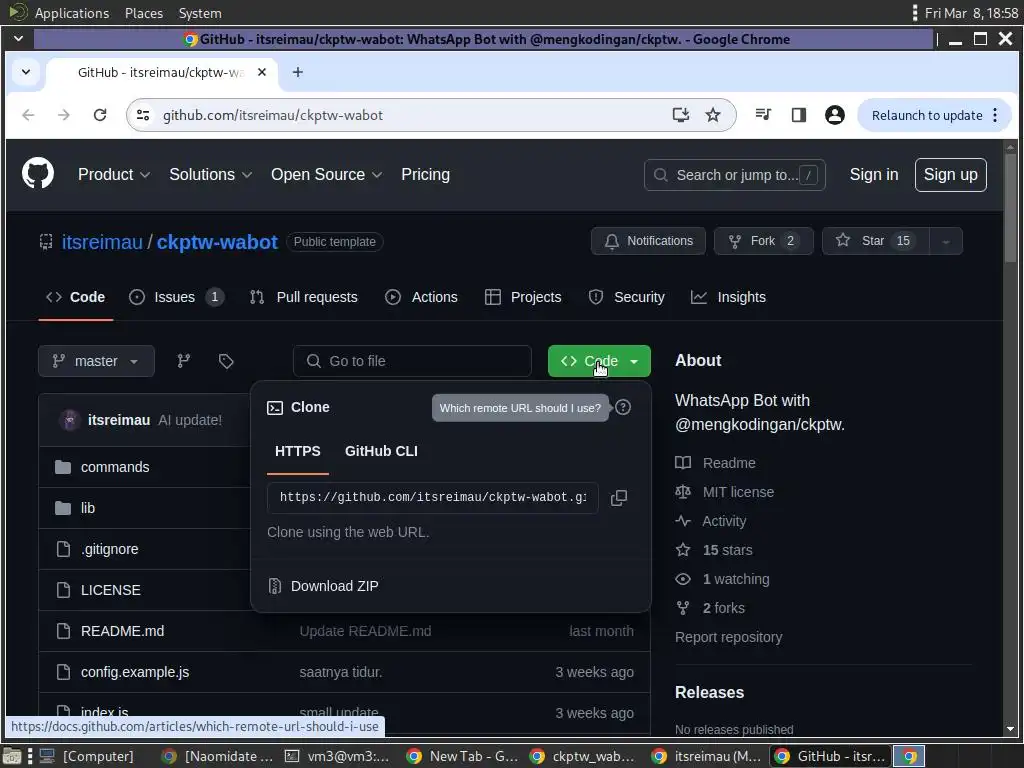Expand the Open Source menu
The height and width of the screenshot is (768, 1024).
(327, 174)
